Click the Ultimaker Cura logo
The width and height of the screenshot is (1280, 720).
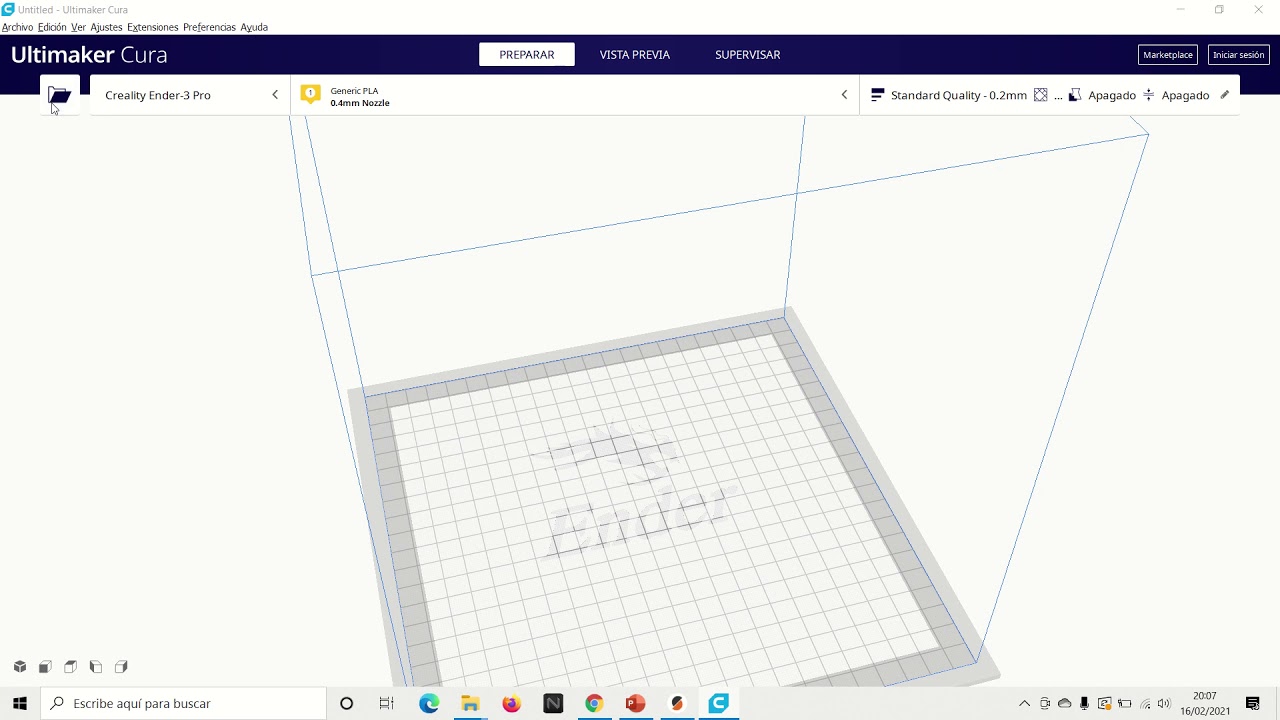coord(89,55)
